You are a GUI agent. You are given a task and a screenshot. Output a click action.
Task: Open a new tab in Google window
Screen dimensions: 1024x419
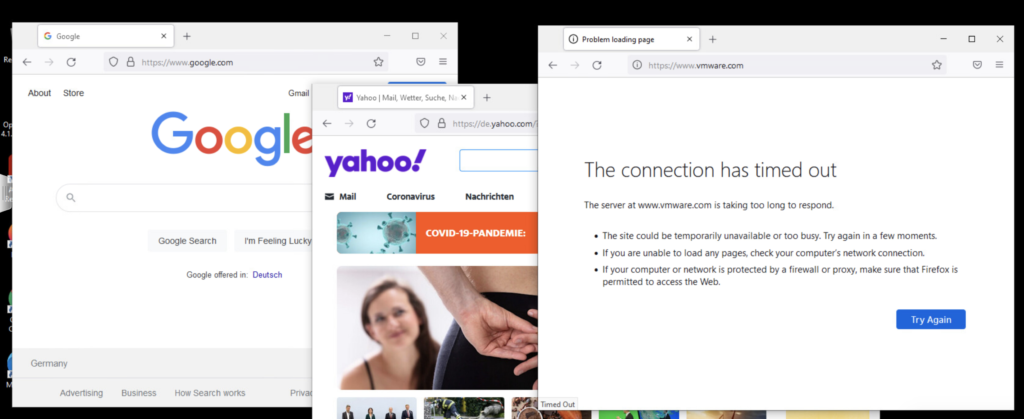187,37
